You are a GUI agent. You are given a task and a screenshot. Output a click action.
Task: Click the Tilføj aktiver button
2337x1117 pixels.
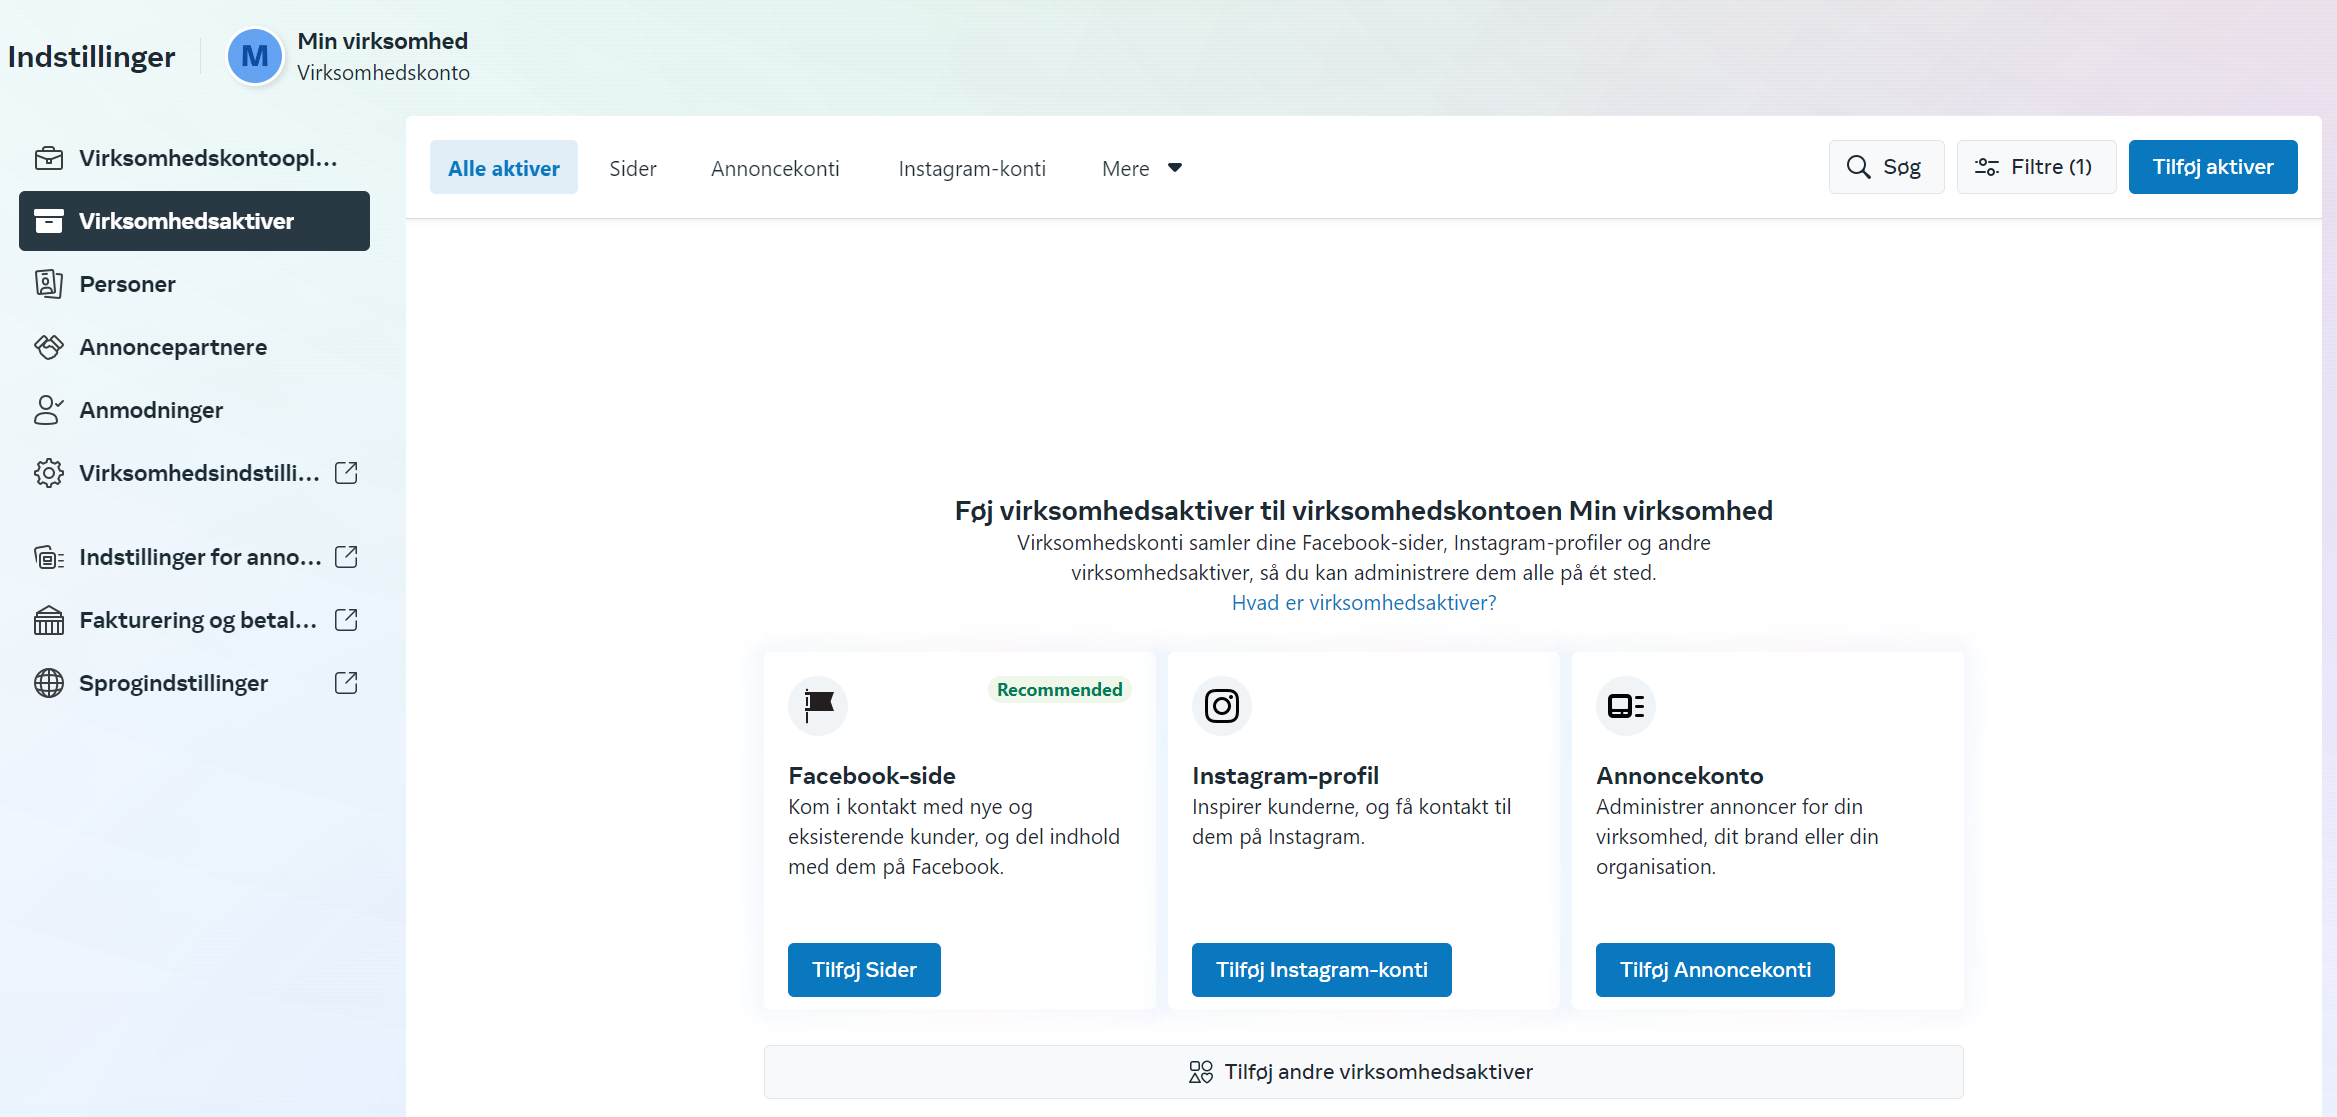click(2212, 167)
